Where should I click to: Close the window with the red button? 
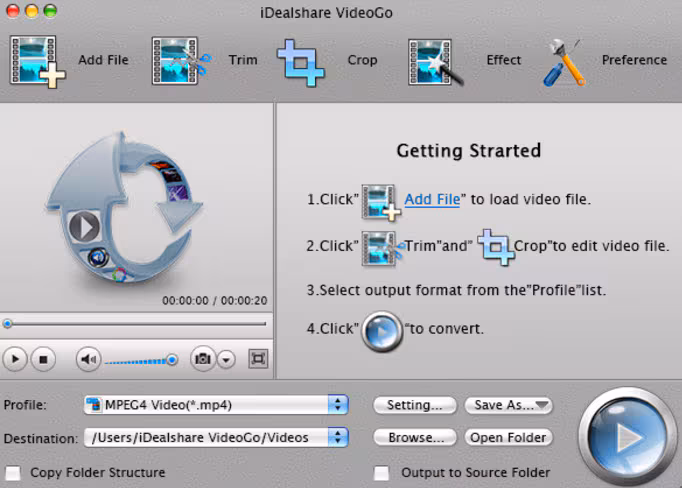pos(13,11)
